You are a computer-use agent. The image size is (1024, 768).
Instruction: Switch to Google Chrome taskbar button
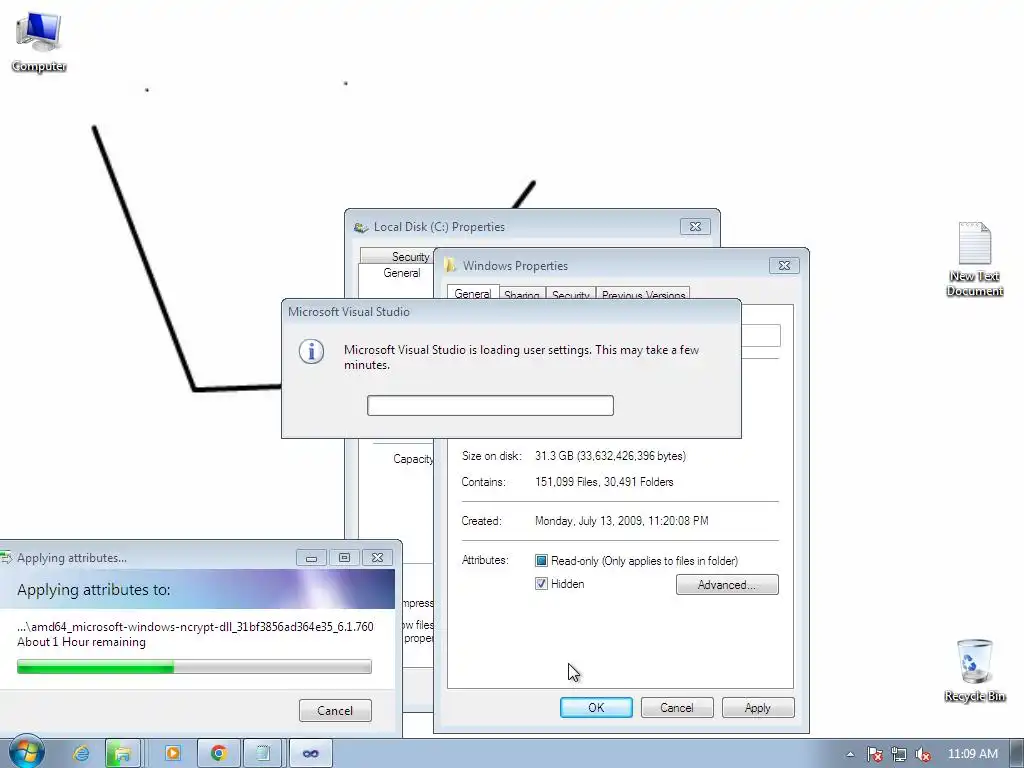point(219,754)
